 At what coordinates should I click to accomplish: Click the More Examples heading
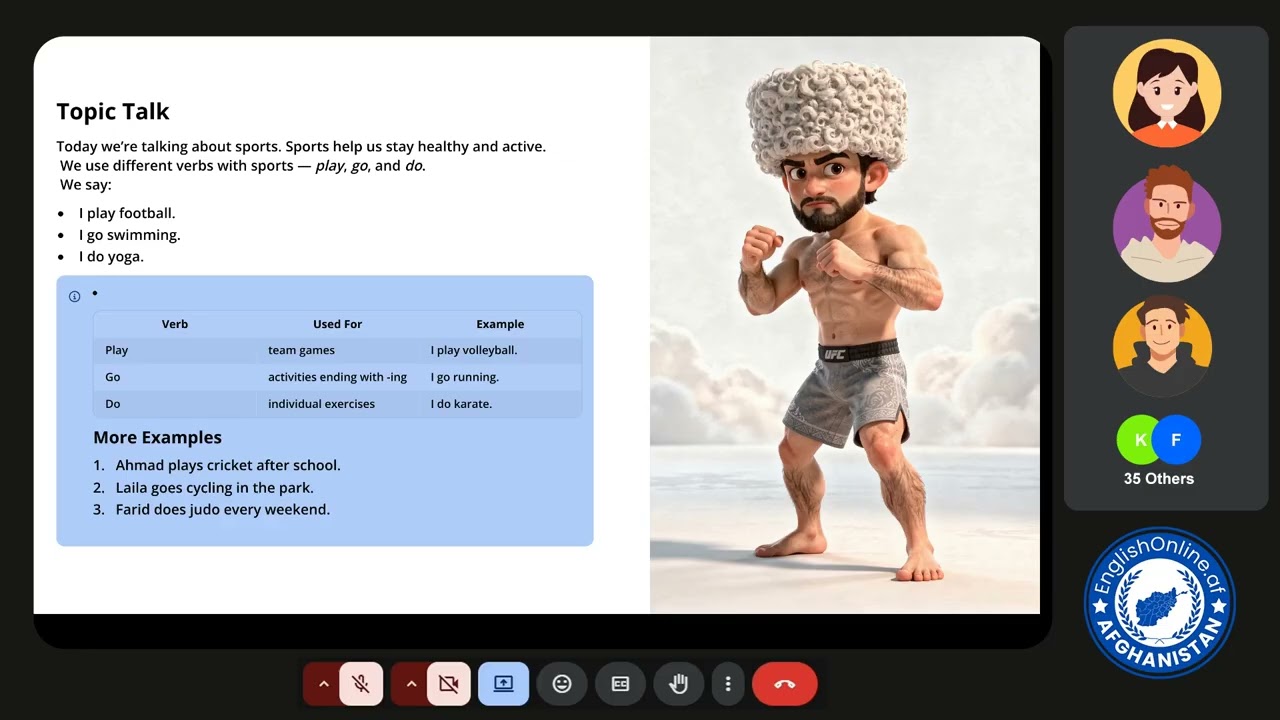[x=157, y=437]
